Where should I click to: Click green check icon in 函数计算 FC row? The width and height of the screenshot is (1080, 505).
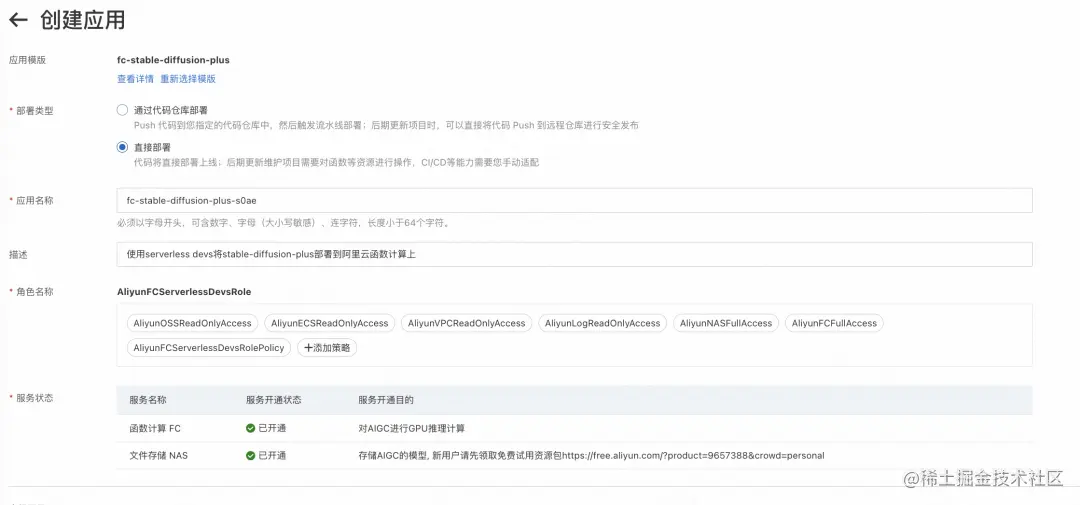click(x=251, y=429)
